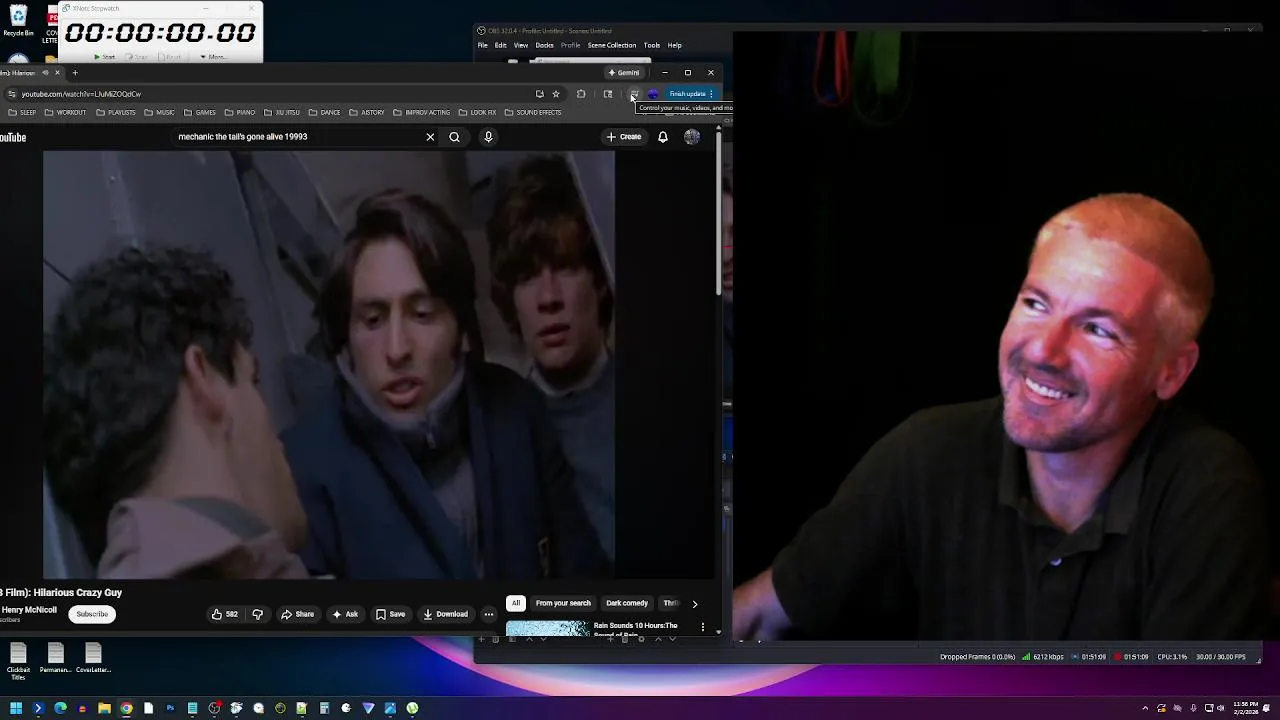Click the YouTube search magnifier button
The height and width of the screenshot is (720, 1280).
(454, 137)
